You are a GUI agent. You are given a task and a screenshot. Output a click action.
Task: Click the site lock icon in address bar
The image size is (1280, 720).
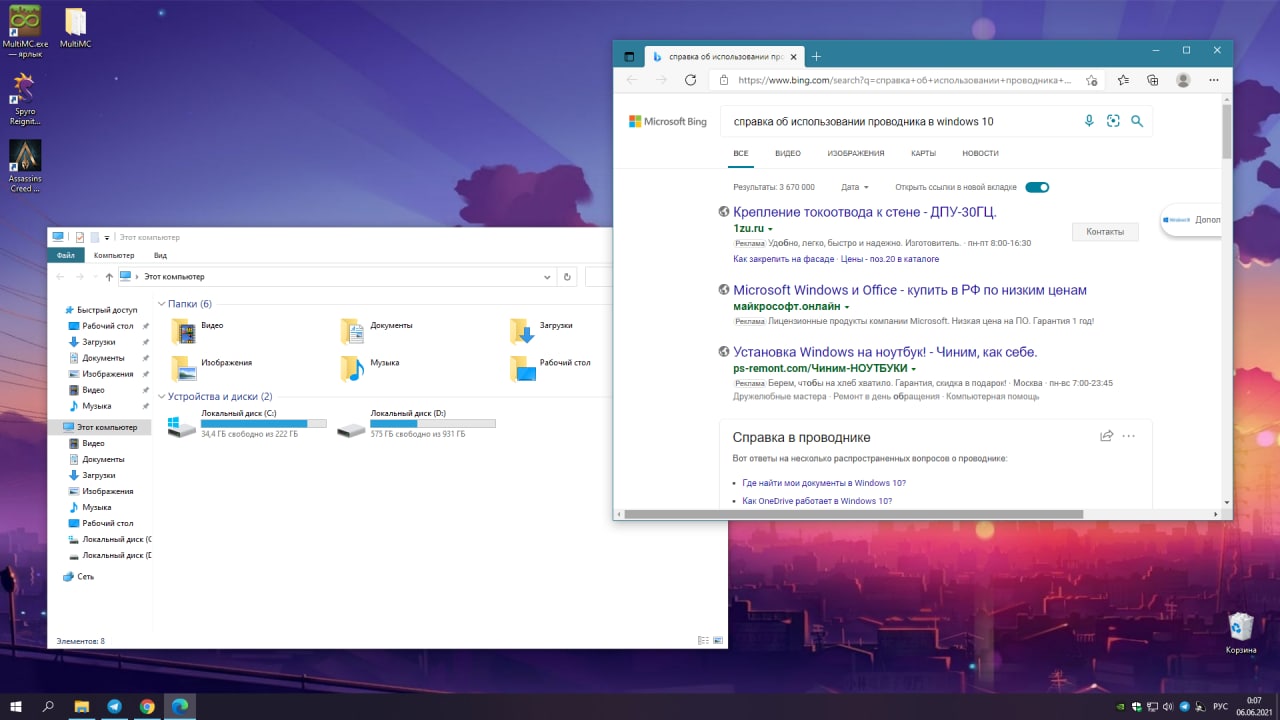(723, 80)
